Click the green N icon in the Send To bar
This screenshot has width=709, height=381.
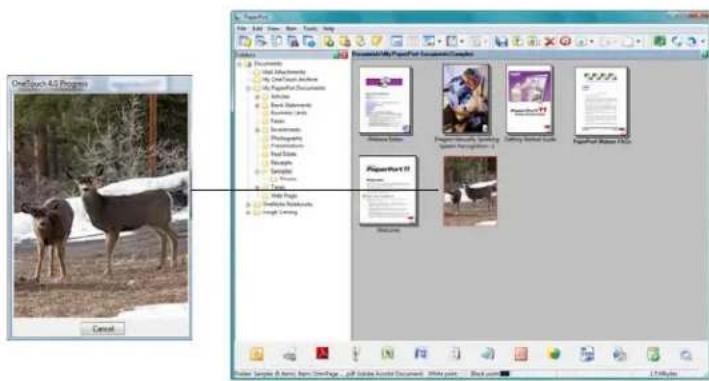pyautogui.click(x=387, y=353)
